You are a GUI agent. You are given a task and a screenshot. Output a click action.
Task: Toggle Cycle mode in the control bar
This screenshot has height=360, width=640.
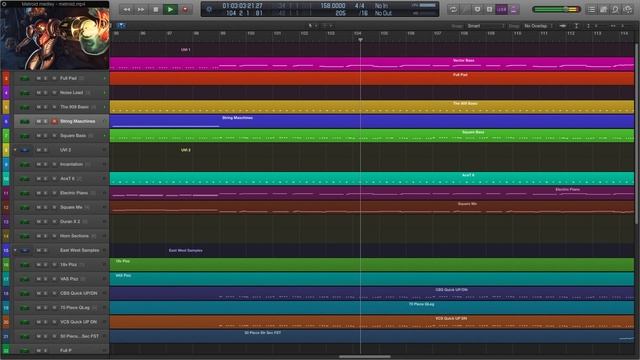453,9
